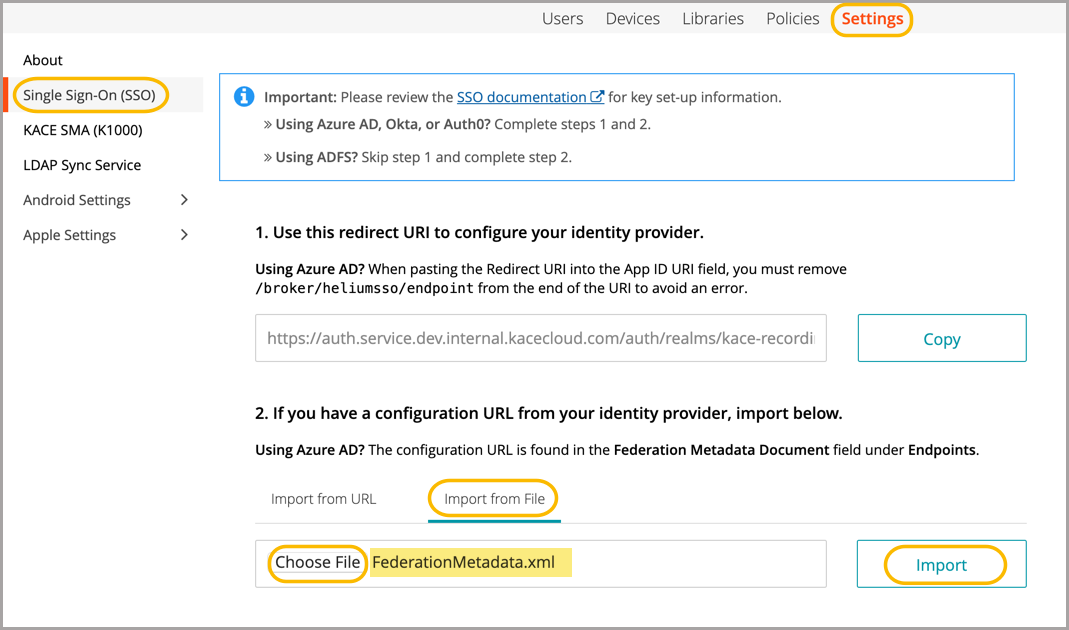Click the external link icon beside SSO documentation
Image resolution: width=1069 pixels, height=630 pixels.
click(597, 97)
